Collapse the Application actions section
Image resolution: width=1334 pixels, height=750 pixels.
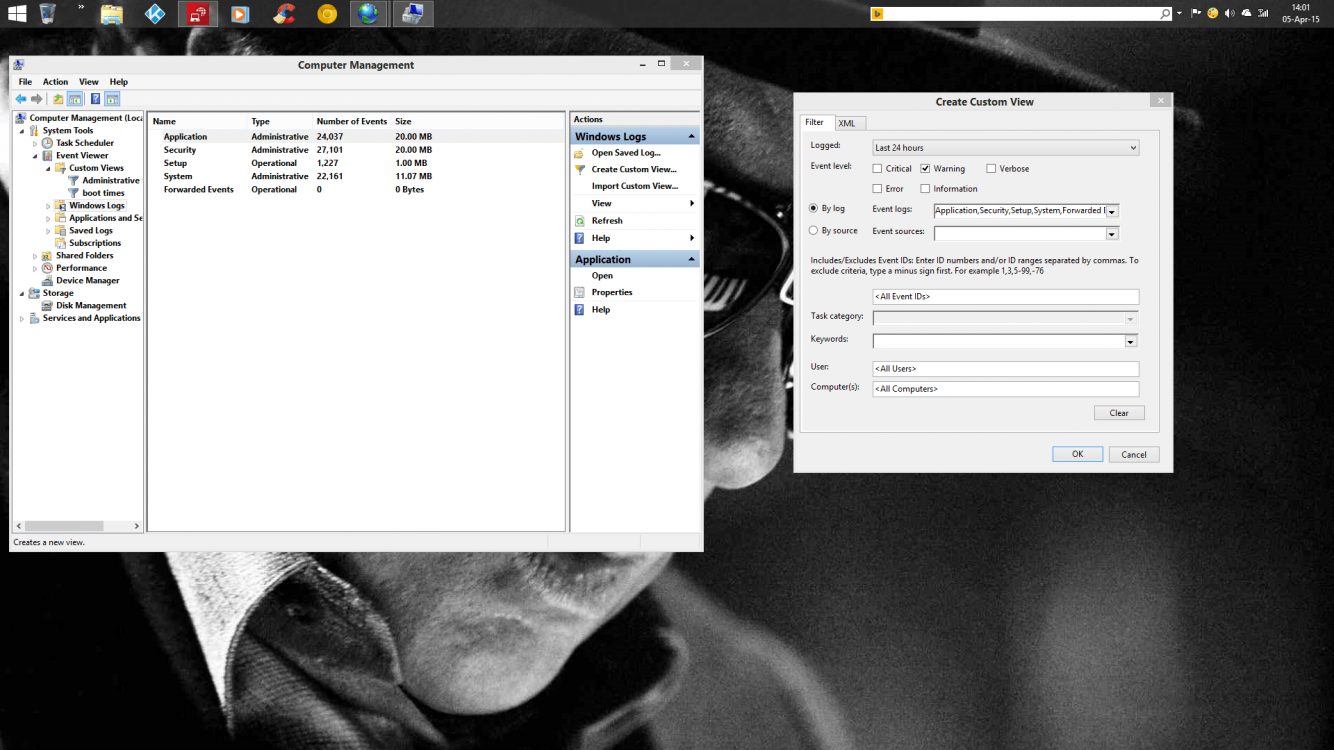(x=690, y=259)
